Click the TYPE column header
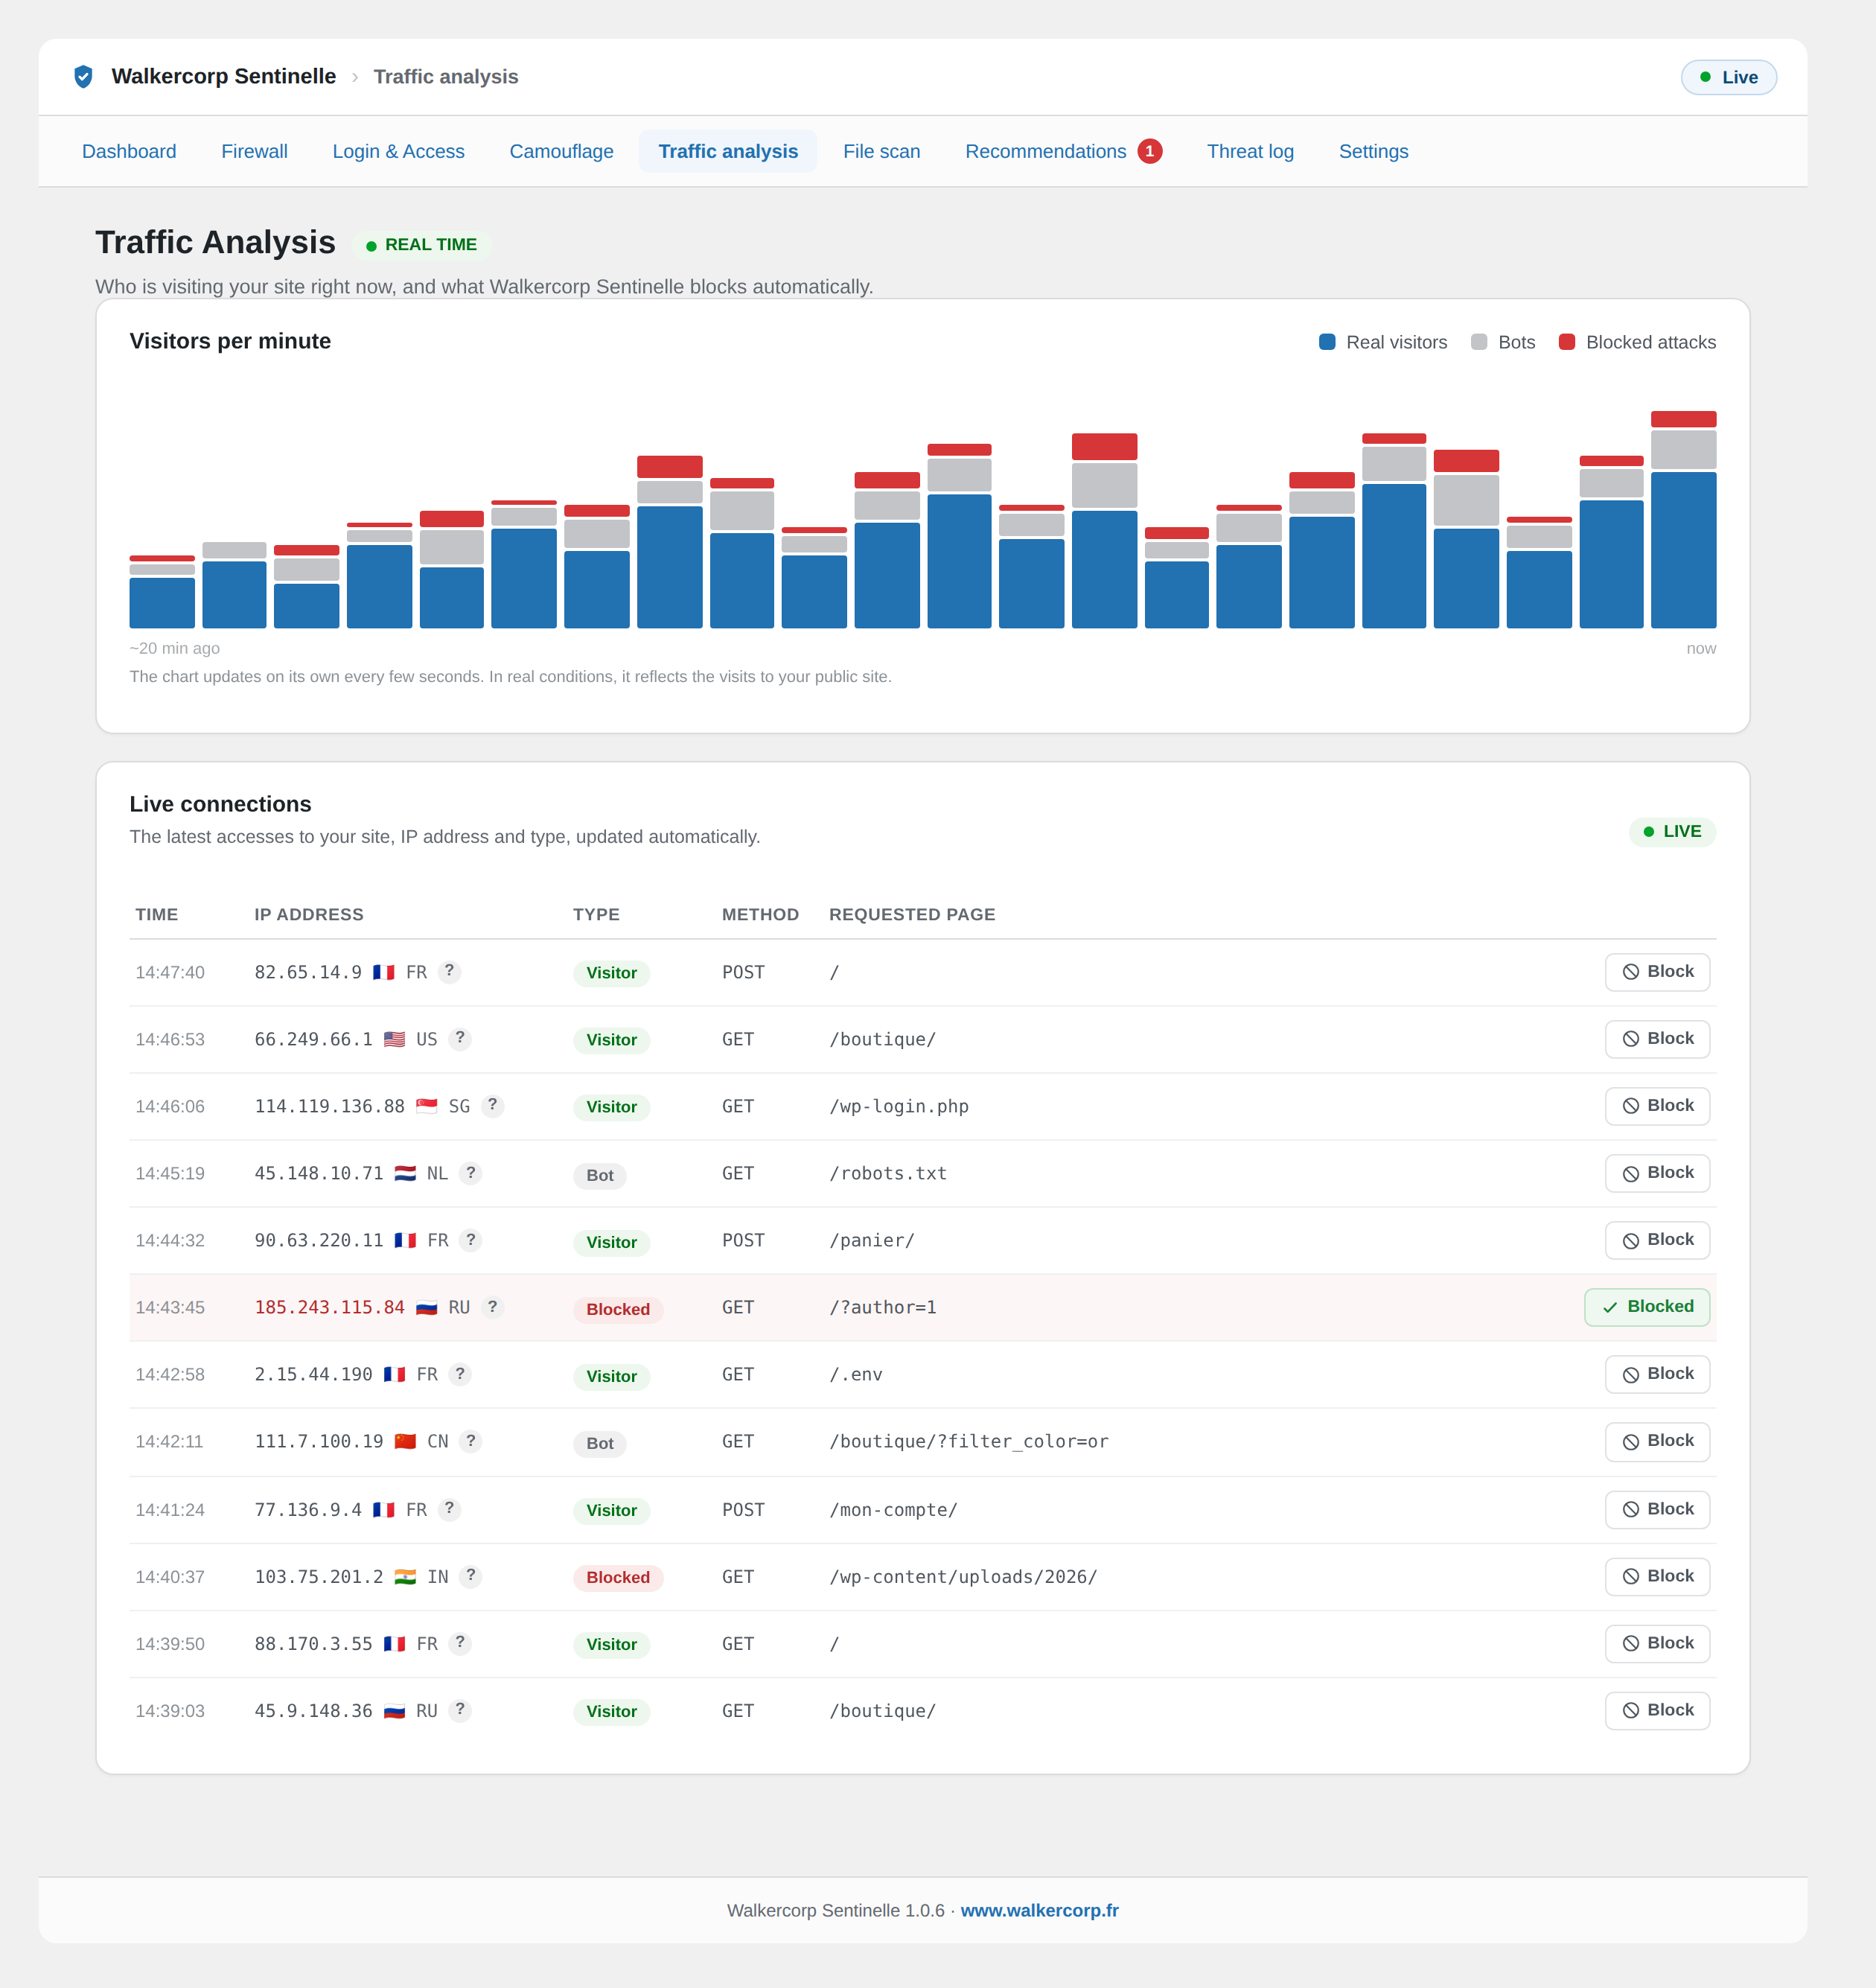1876x1988 pixels. tap(596, 914)
